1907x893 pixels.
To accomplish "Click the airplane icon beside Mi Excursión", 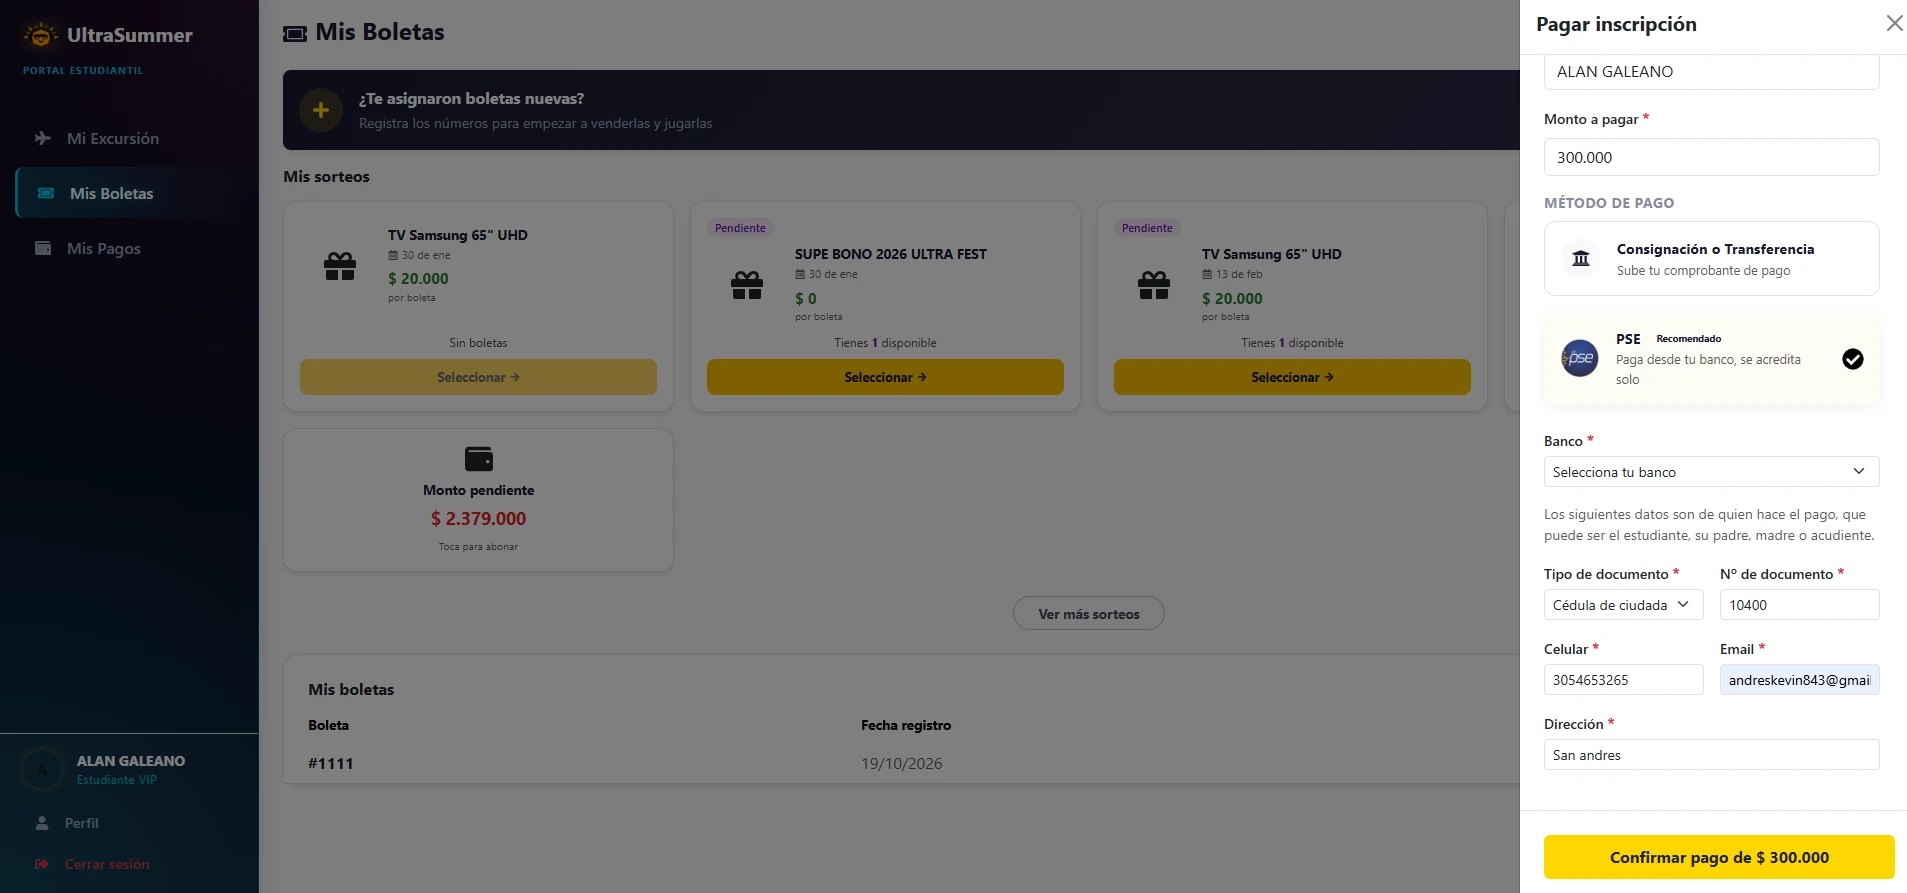I will click(43, 138).
